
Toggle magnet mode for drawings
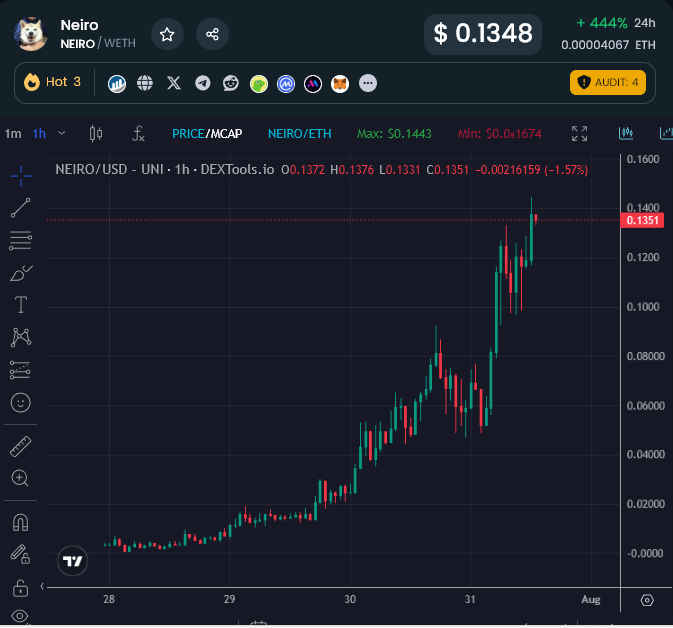21,522
